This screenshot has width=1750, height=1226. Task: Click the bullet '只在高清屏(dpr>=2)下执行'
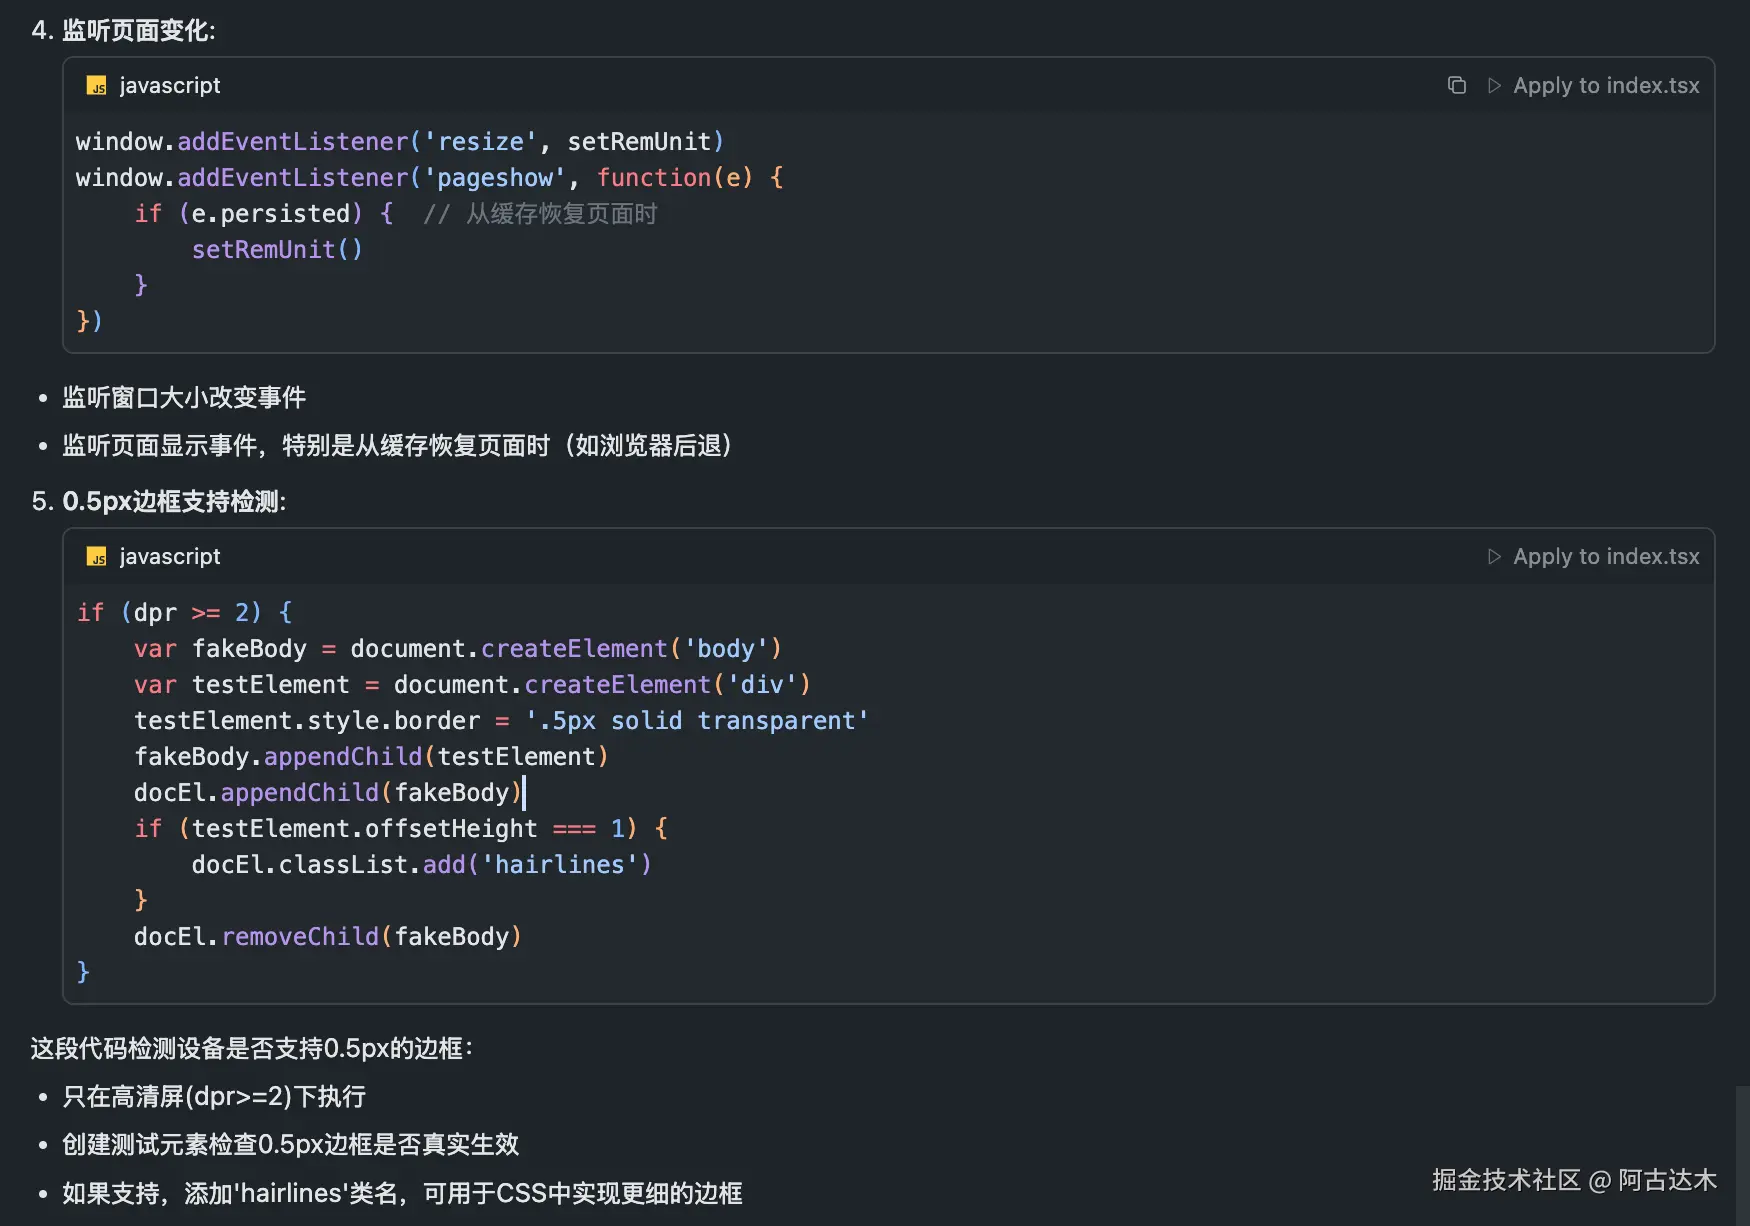(x=214, y=1097)
